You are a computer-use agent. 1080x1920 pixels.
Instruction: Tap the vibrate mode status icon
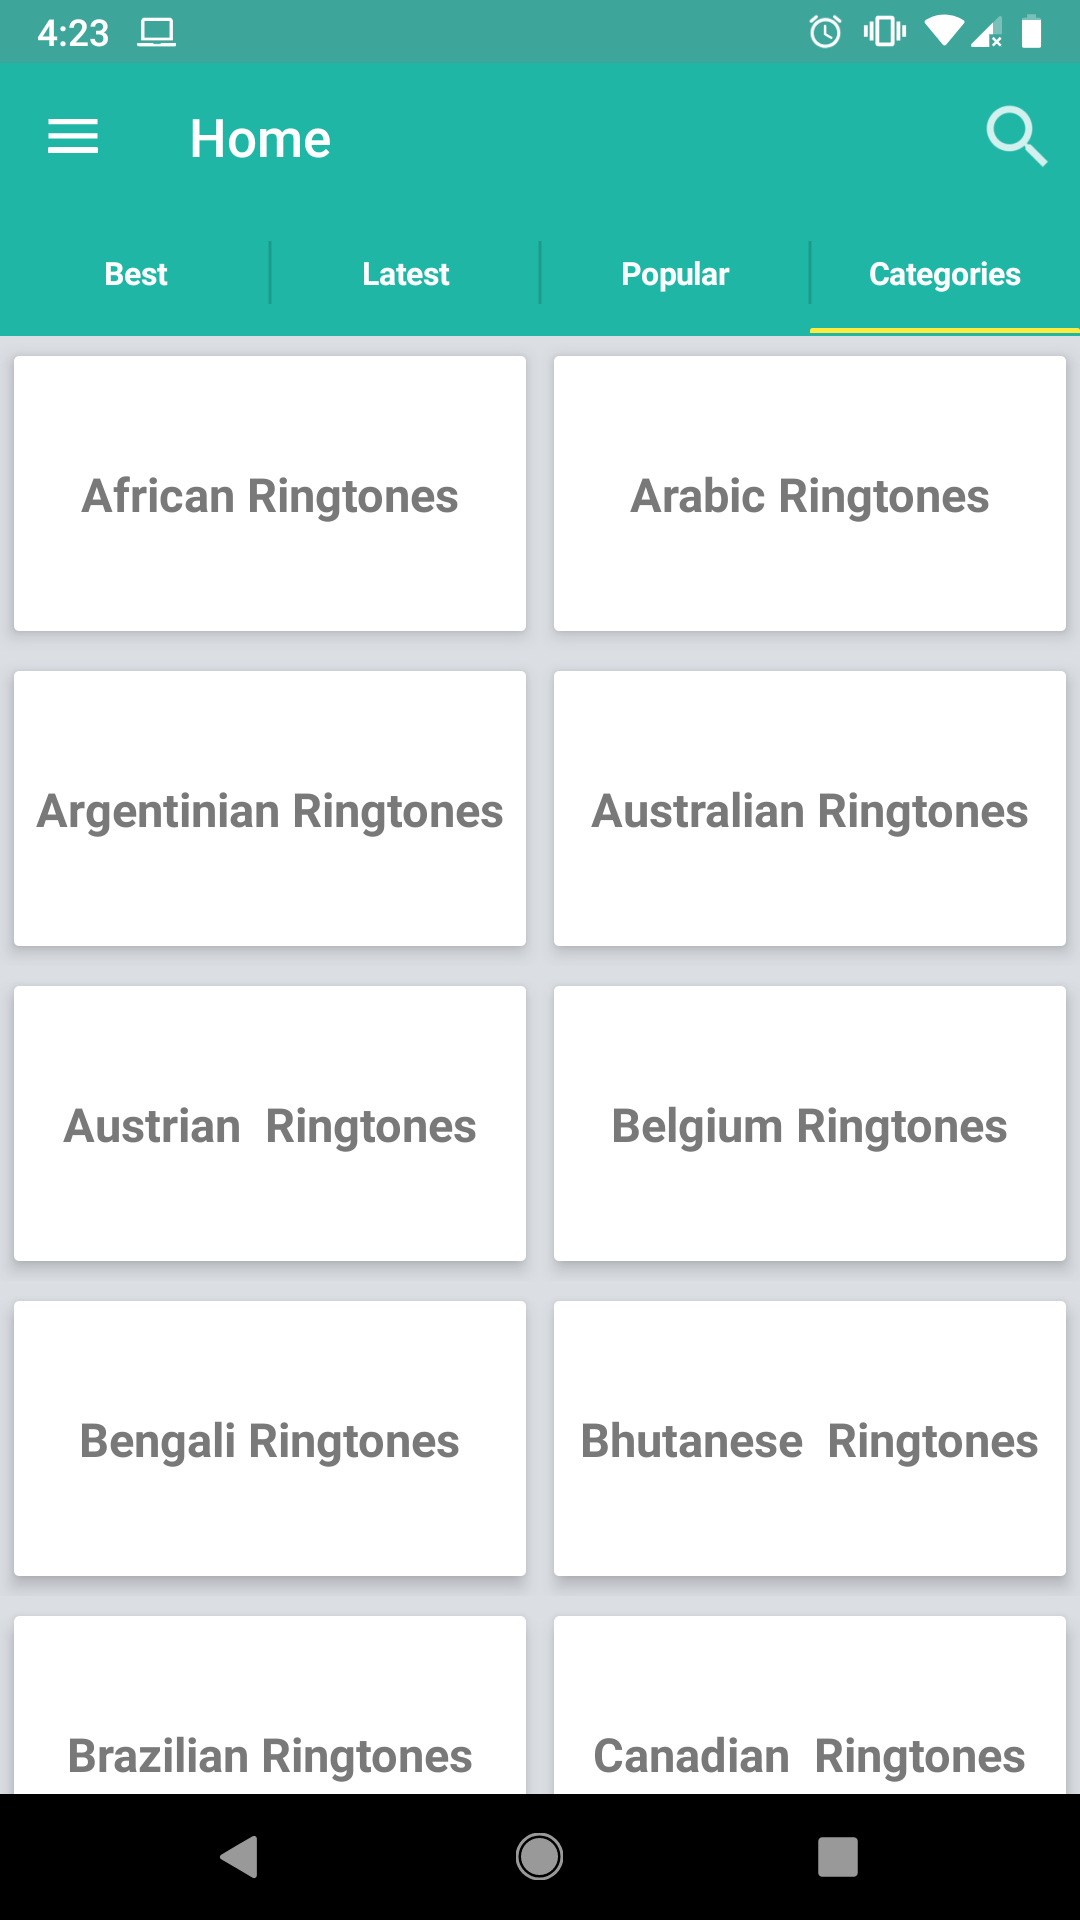[x=885, y=32]
